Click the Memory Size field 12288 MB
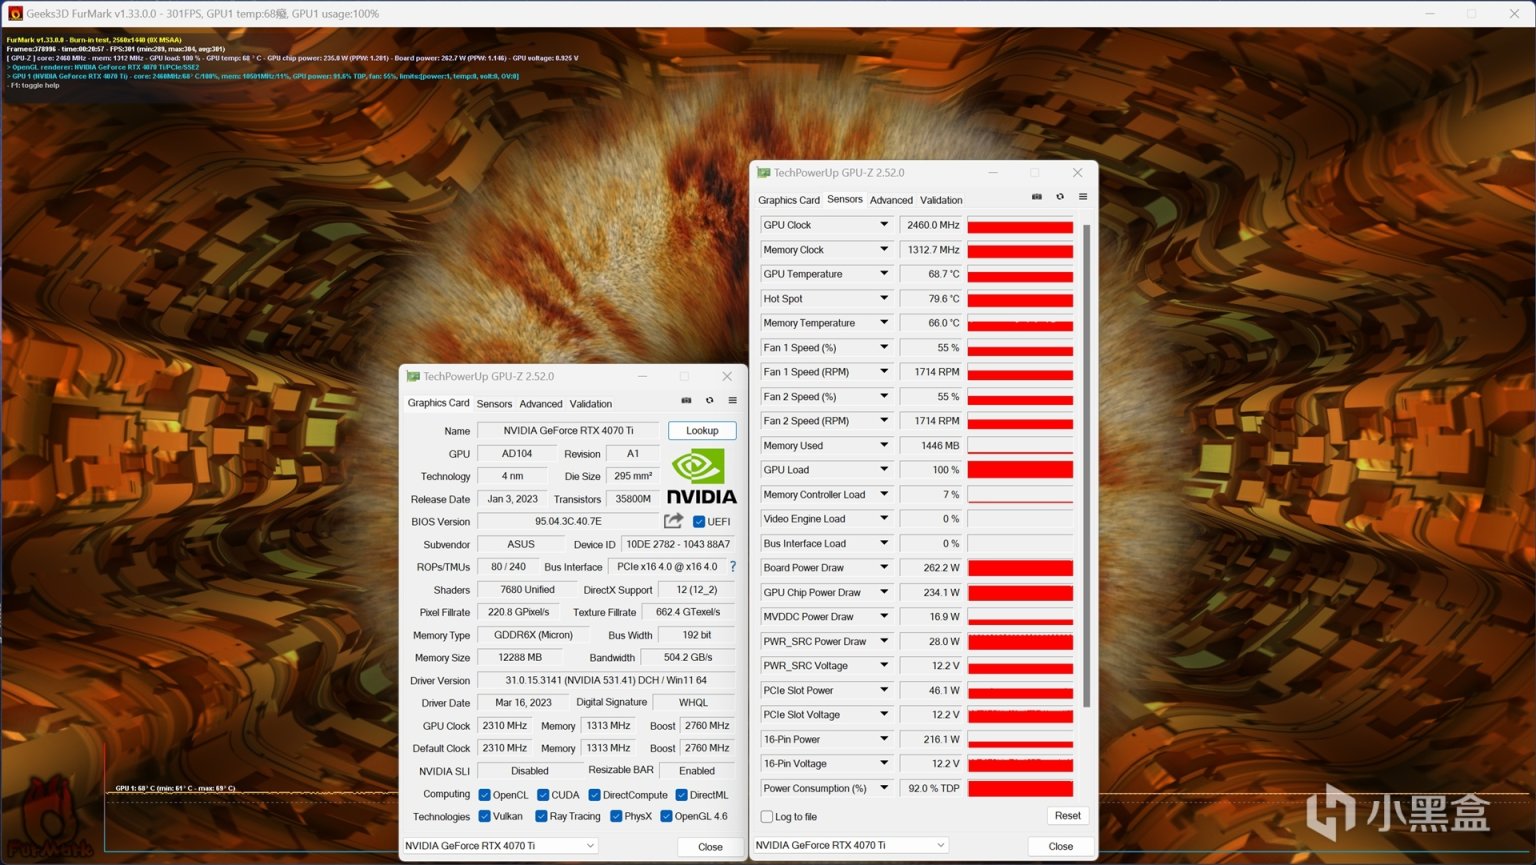 tap(520, 657)
